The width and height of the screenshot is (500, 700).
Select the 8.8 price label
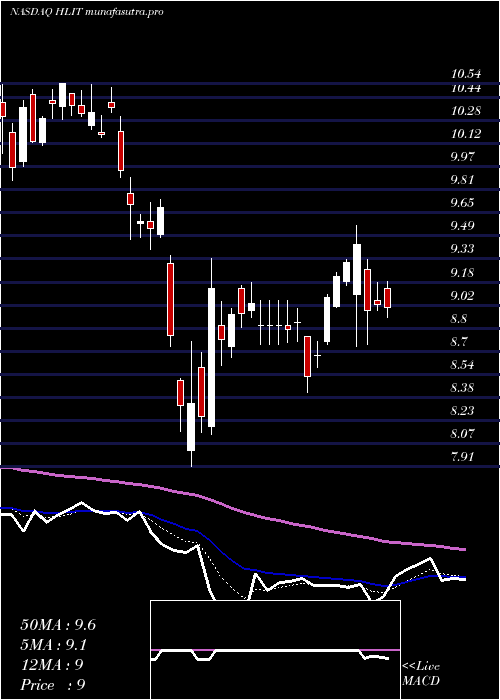[x=459, y=319]
